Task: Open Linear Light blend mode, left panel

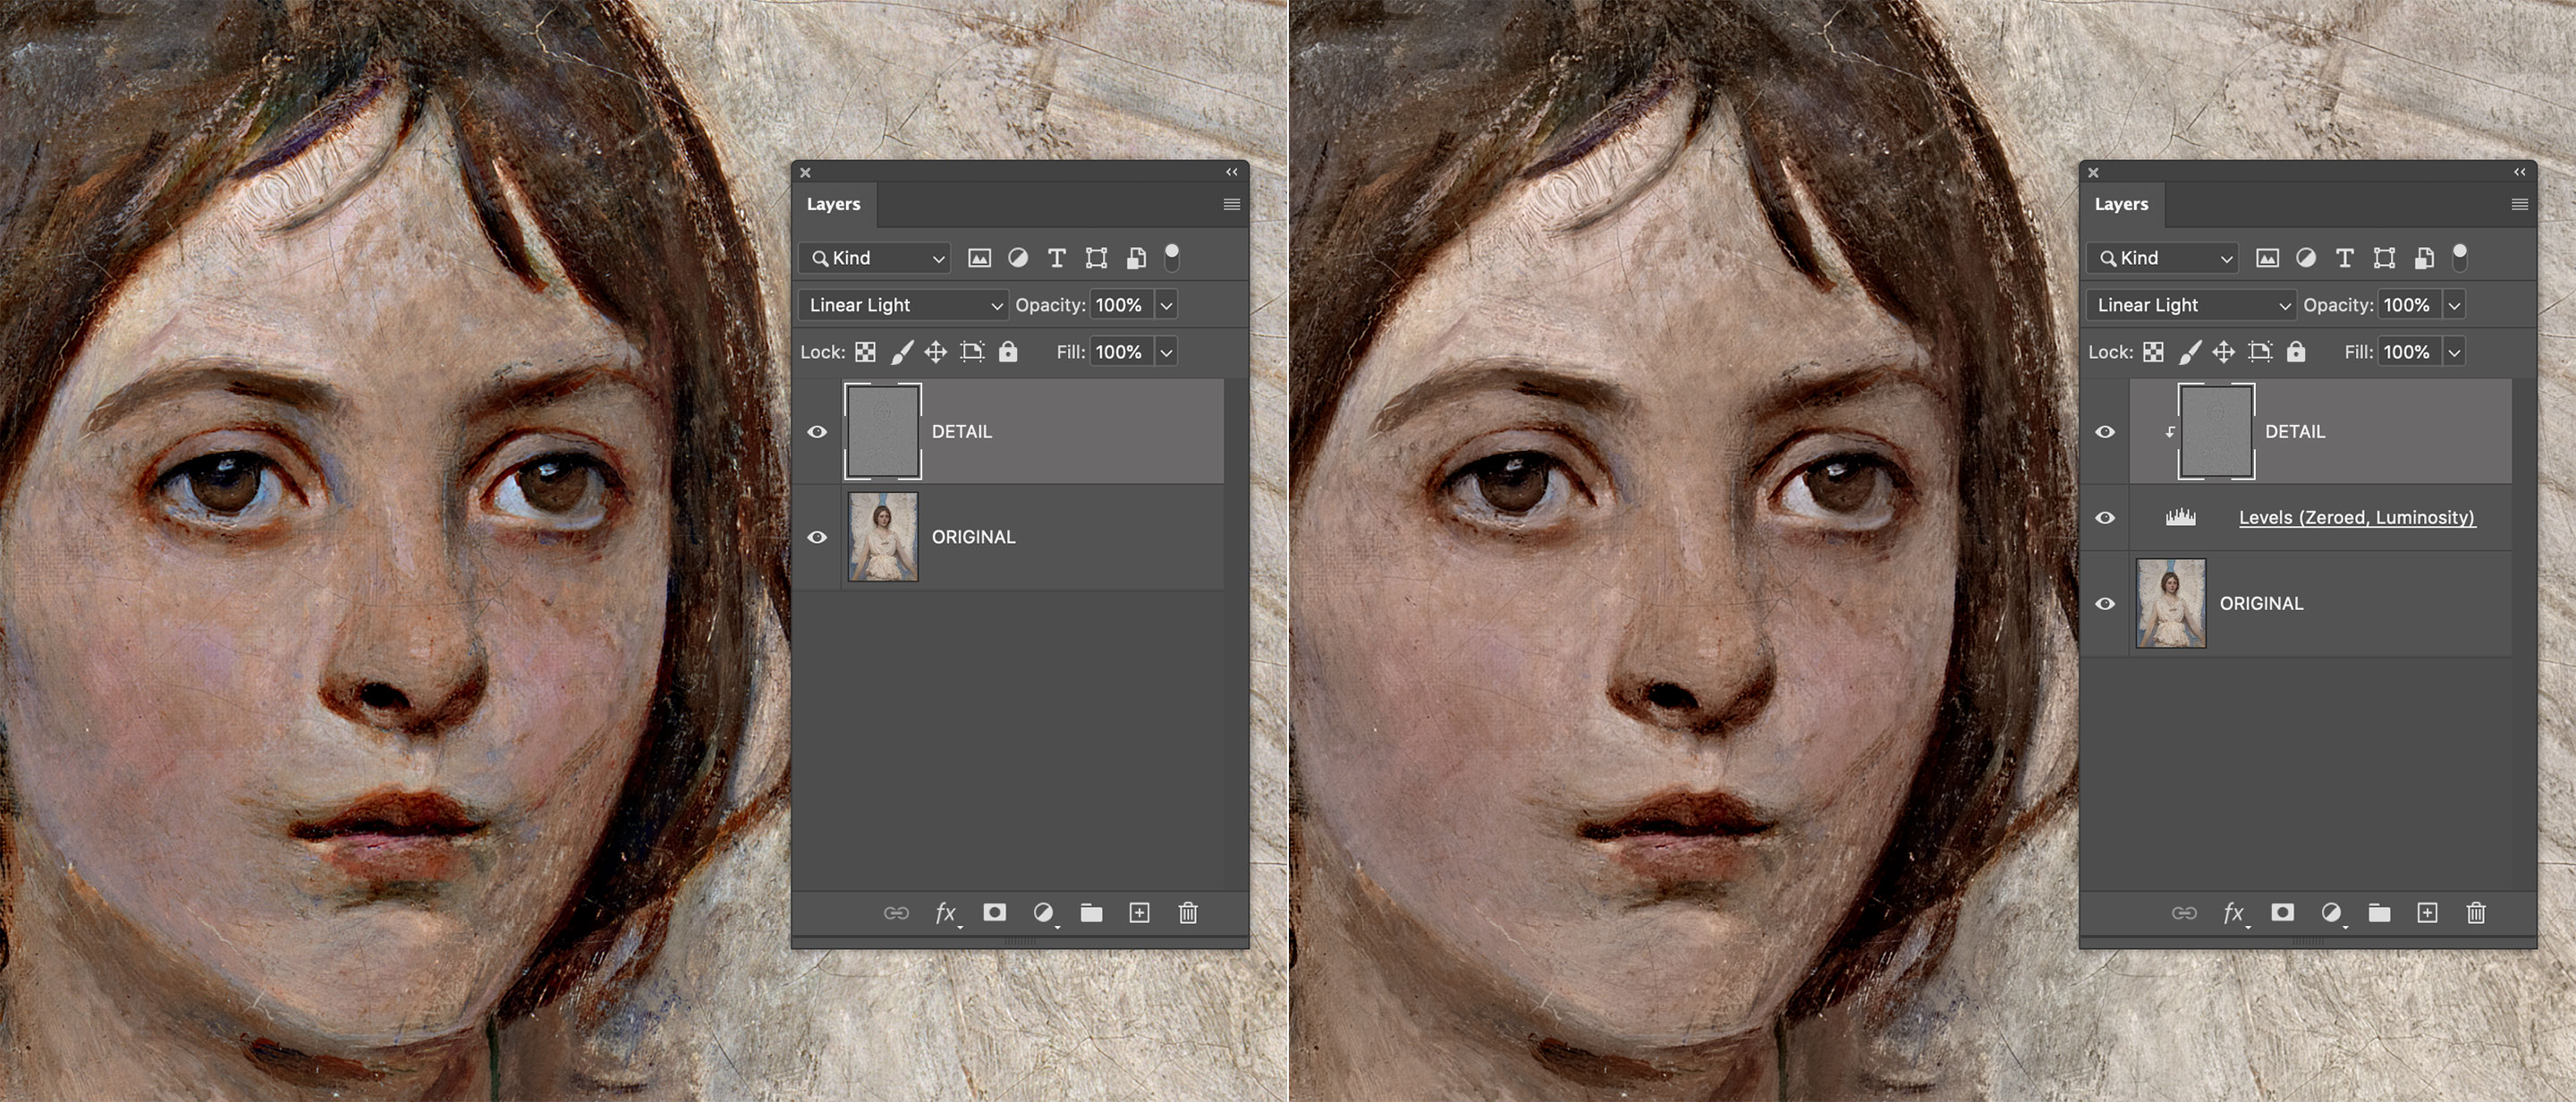Action: coord(903,305)
